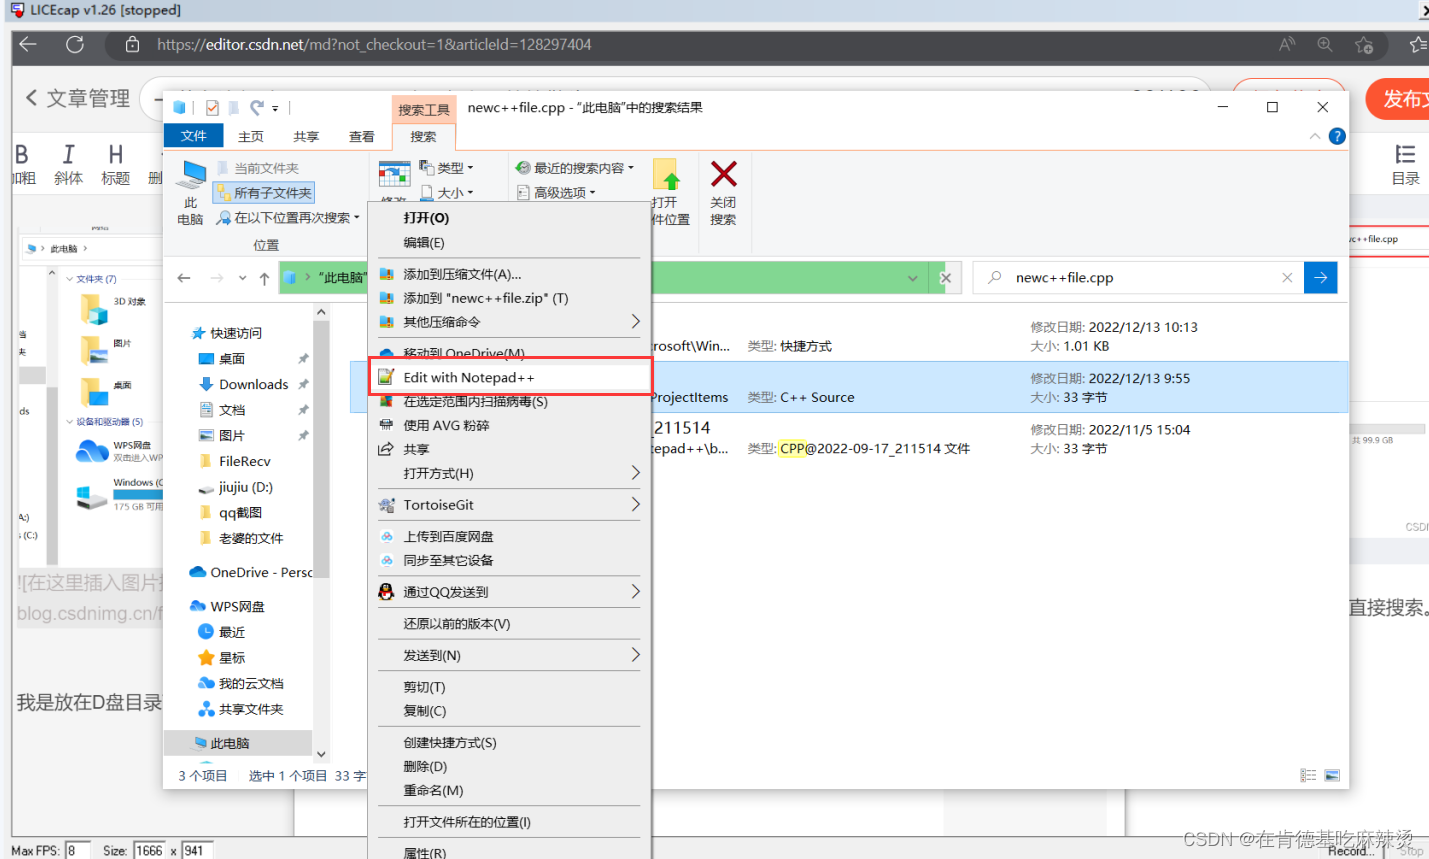Image resolution: width=1429 pixels, height=859 pixels.
Task: Select 所有子文件夹 search scope
Action: (264, 193)
